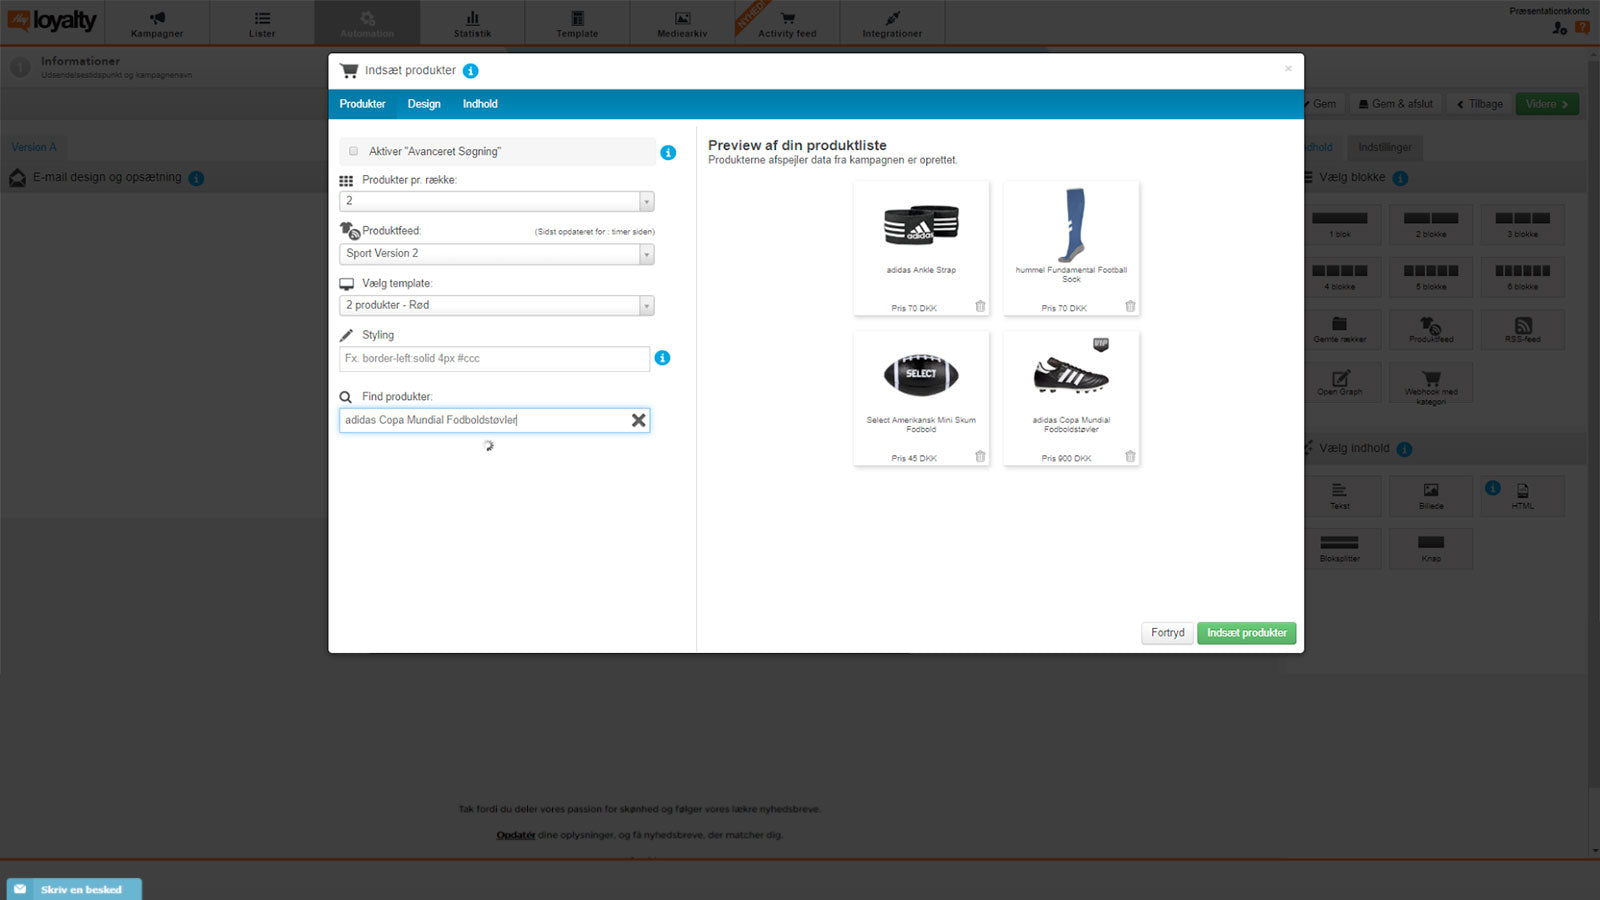Screen dimensions: 1600x900
Task: Select Webhook med kategori block
Action: [x=1431, y=384]
